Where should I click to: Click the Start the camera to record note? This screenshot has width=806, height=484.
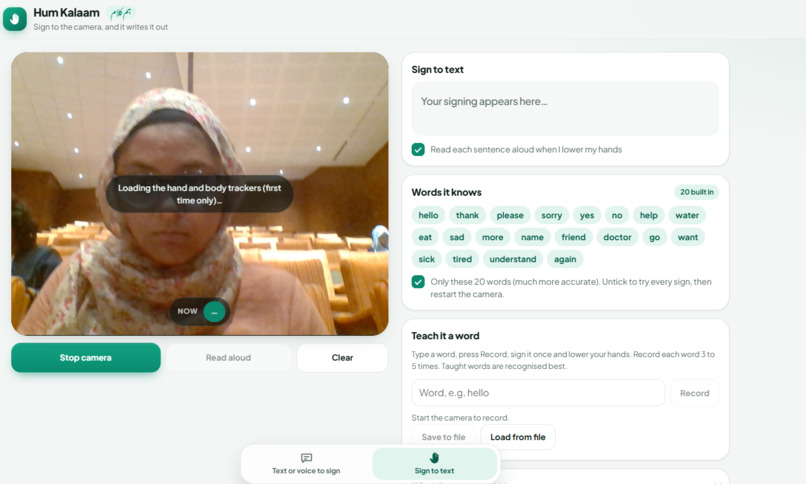pos(460,418)
